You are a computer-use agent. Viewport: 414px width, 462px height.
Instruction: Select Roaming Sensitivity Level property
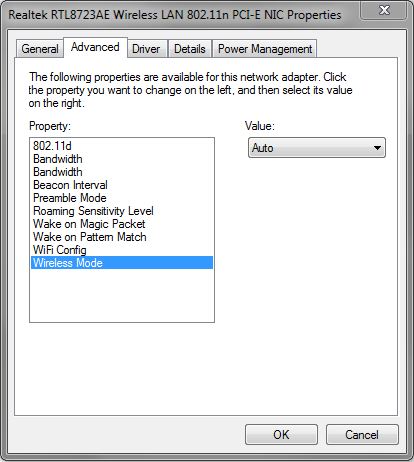[122, 211]
